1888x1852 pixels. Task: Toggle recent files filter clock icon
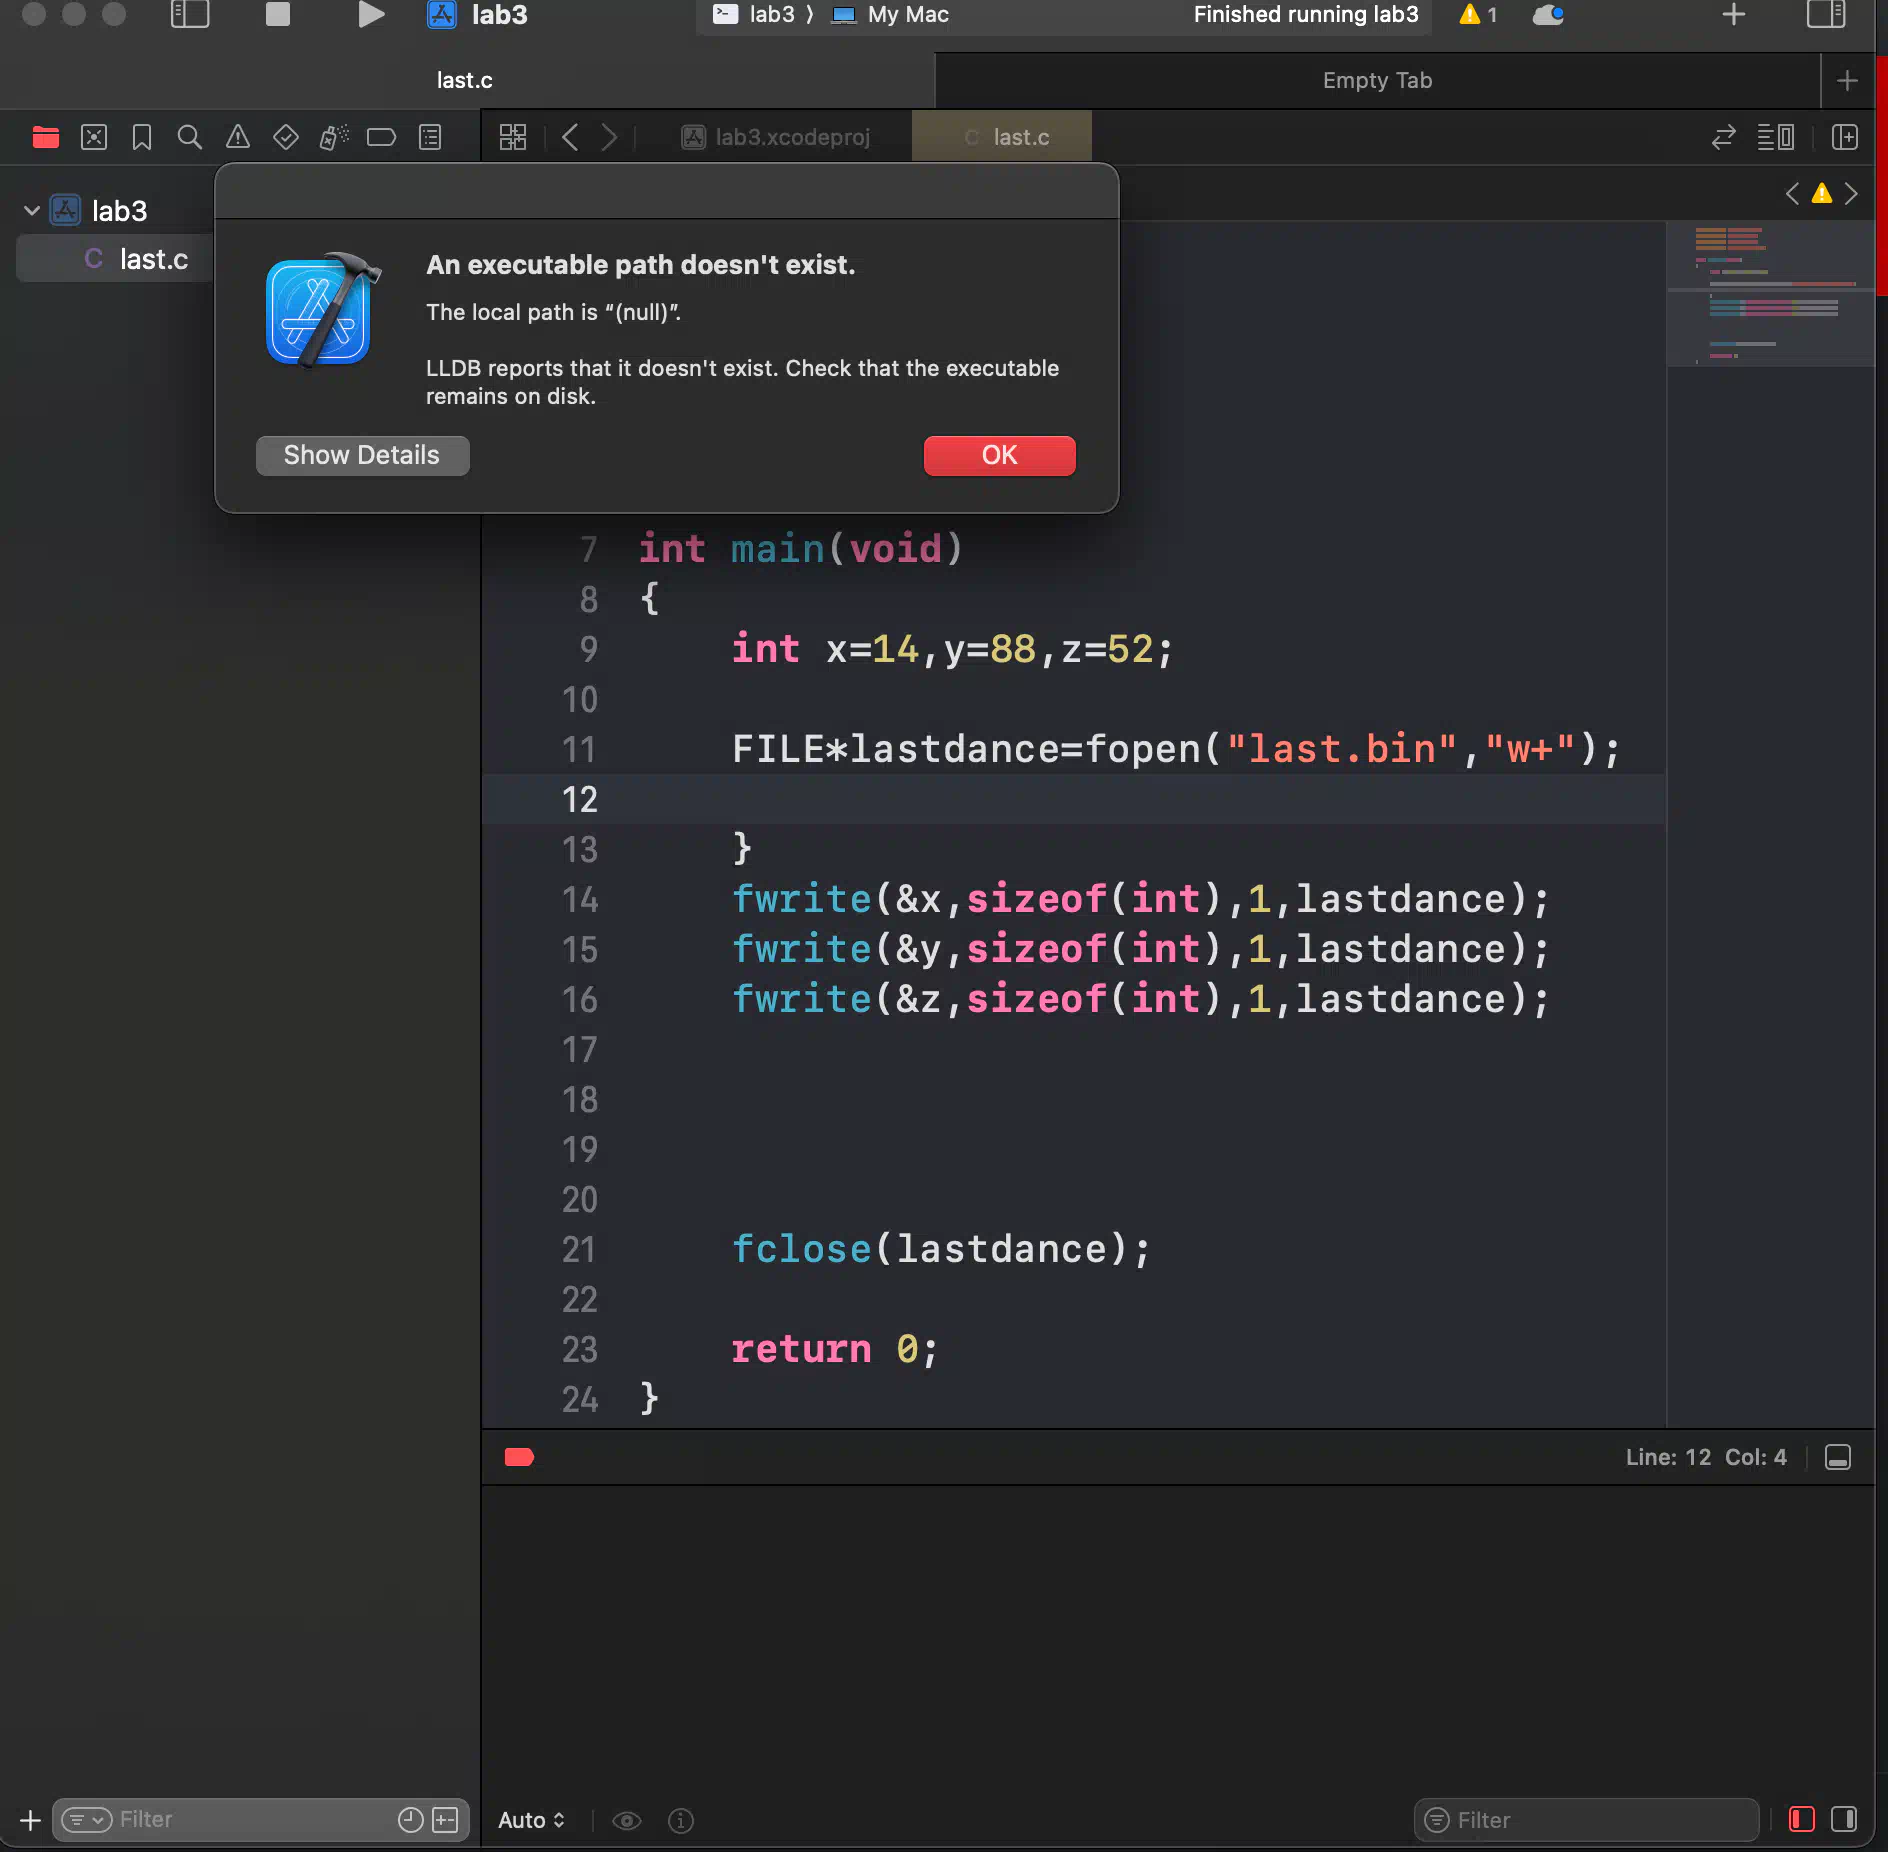[x=410, y=1820]
